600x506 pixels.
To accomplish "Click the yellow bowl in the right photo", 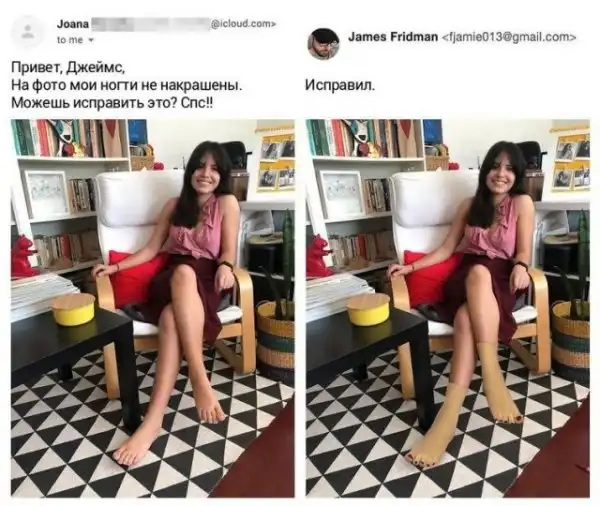I will 368,309.
